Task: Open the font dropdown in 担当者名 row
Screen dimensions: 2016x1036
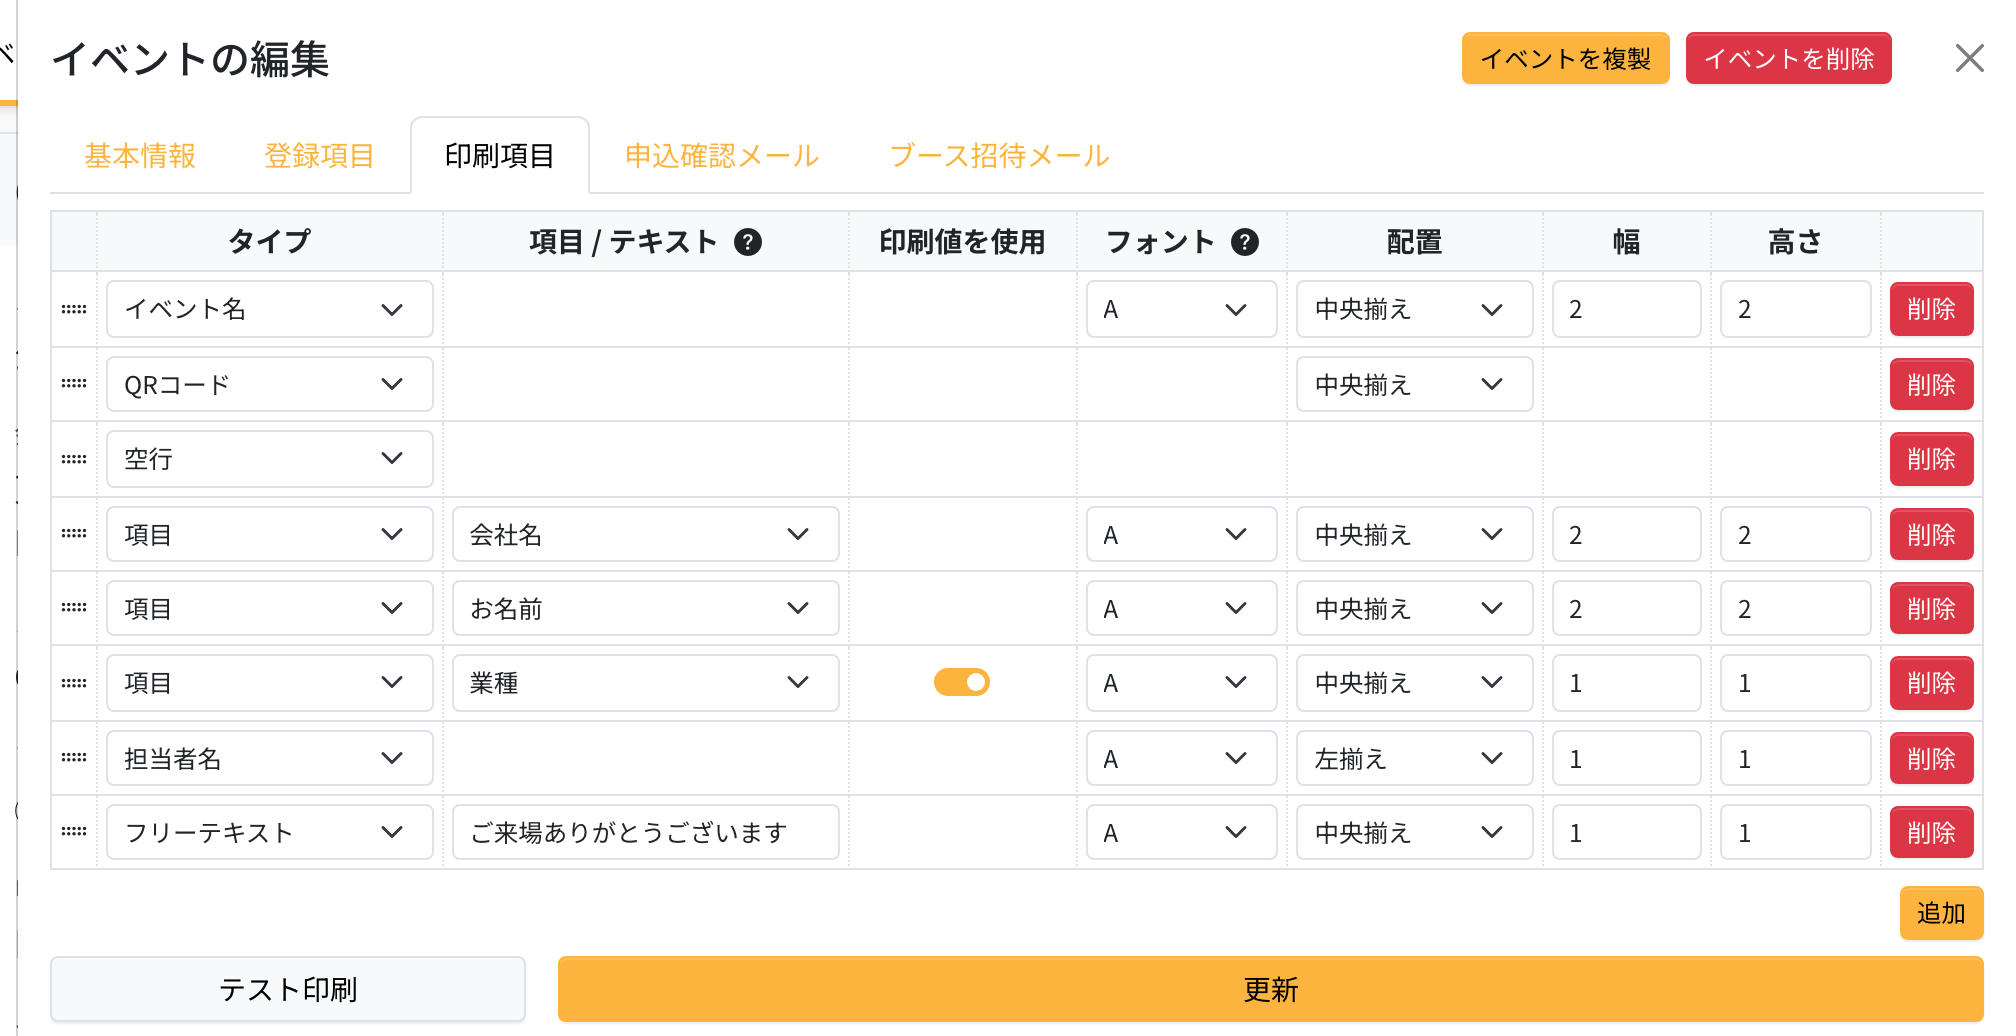Action: coord(1182,758)
